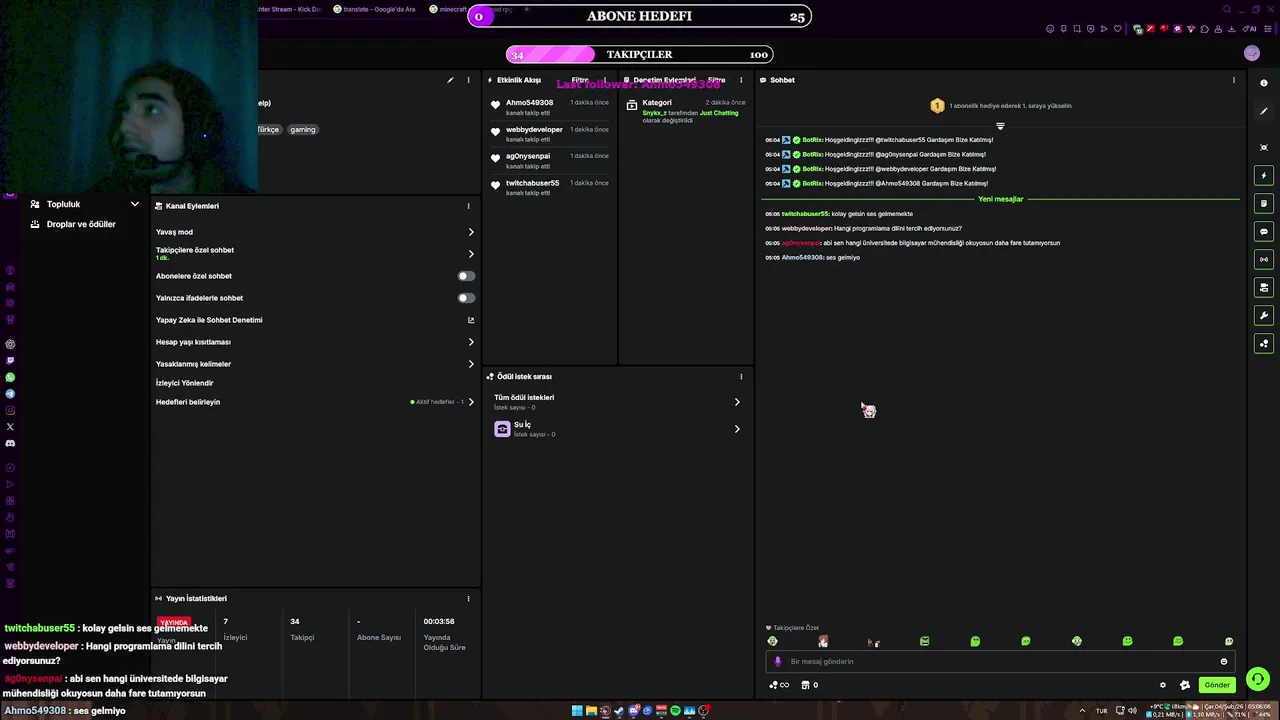Click the Yeni mesajlar divider label
The height and width of the screenshot is (720, 1280).
pyautogui.click(x=1000, y=199)
